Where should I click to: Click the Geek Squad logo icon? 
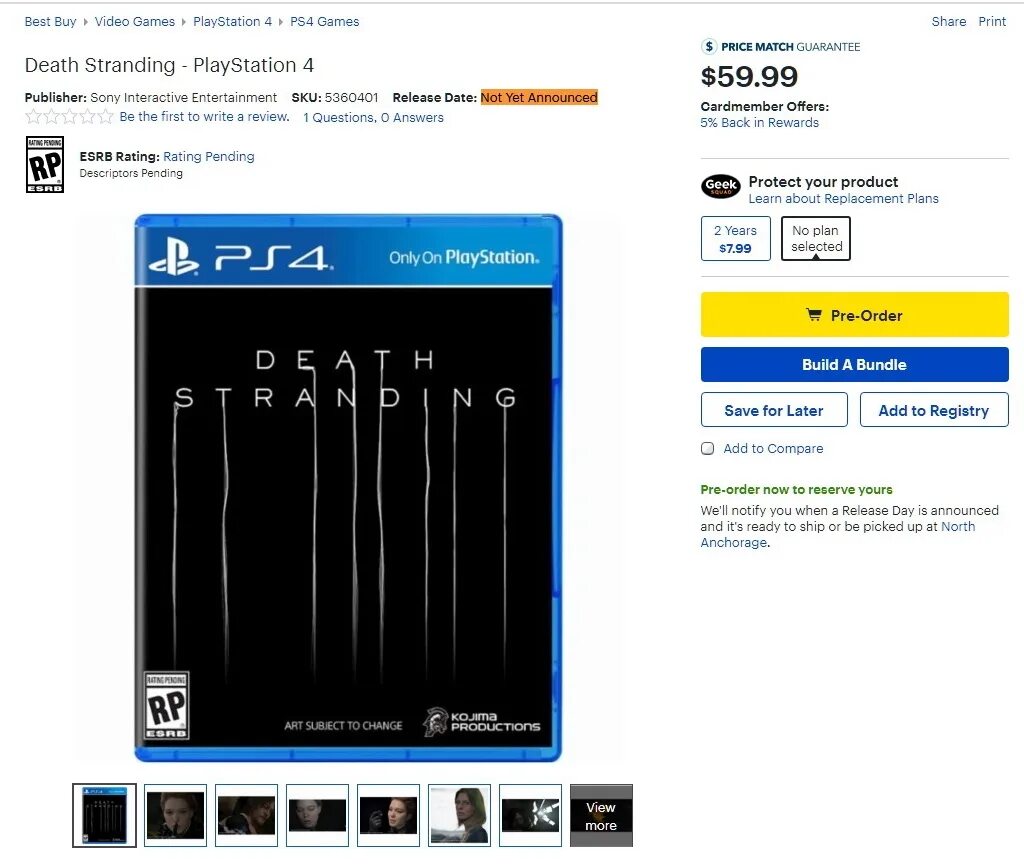pyautogui.click(x=721, y=186)
